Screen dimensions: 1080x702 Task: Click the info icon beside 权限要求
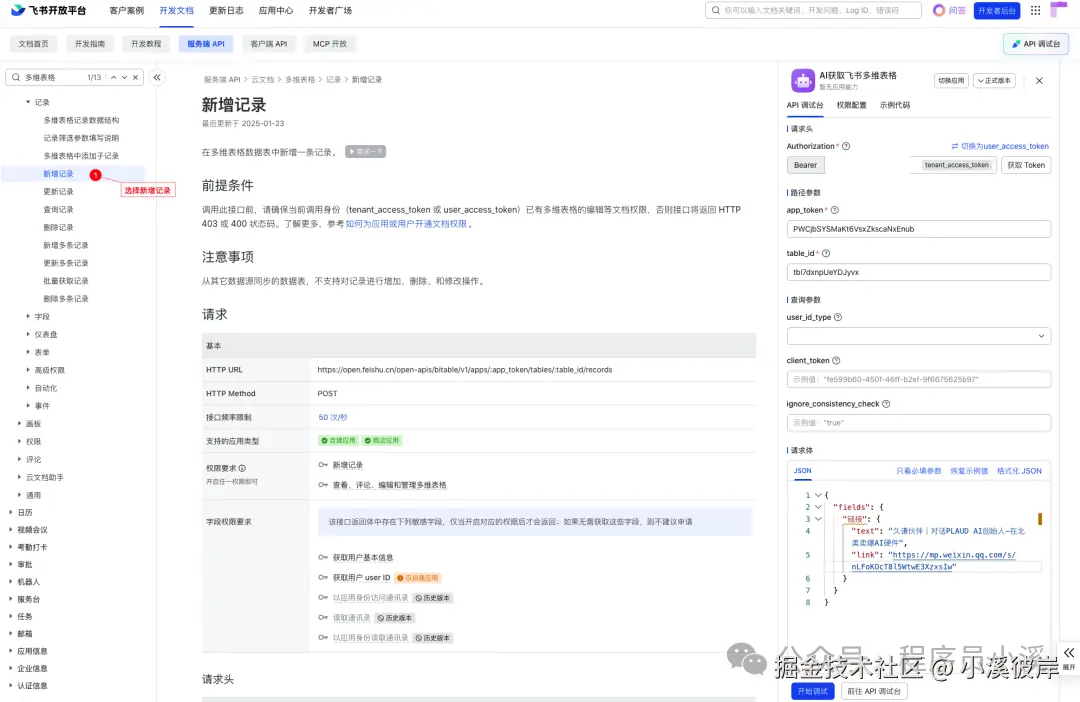(242, 468)
